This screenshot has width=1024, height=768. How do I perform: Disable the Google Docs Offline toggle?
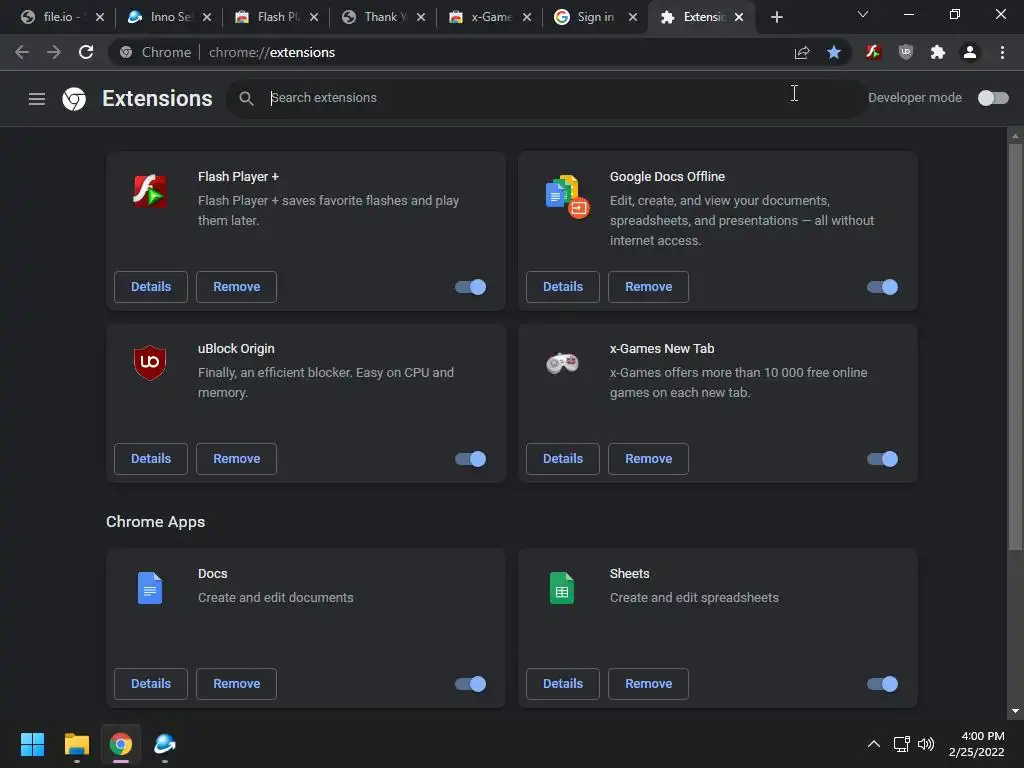point(882,287)
